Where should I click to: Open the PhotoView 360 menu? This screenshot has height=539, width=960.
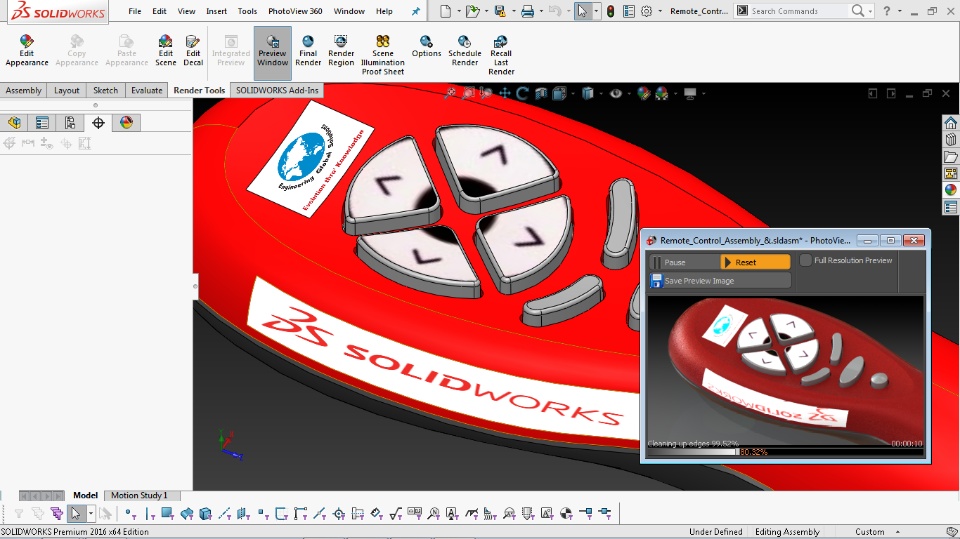pyautogui.click(x=295, y=11)
